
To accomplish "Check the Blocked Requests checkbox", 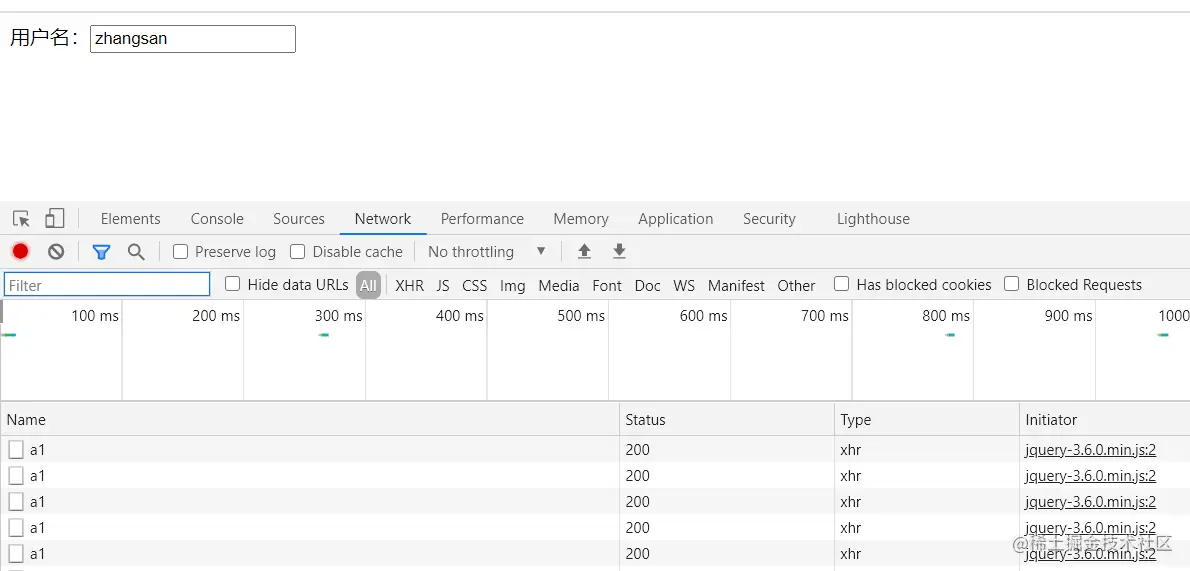I will coord(1011,284).
